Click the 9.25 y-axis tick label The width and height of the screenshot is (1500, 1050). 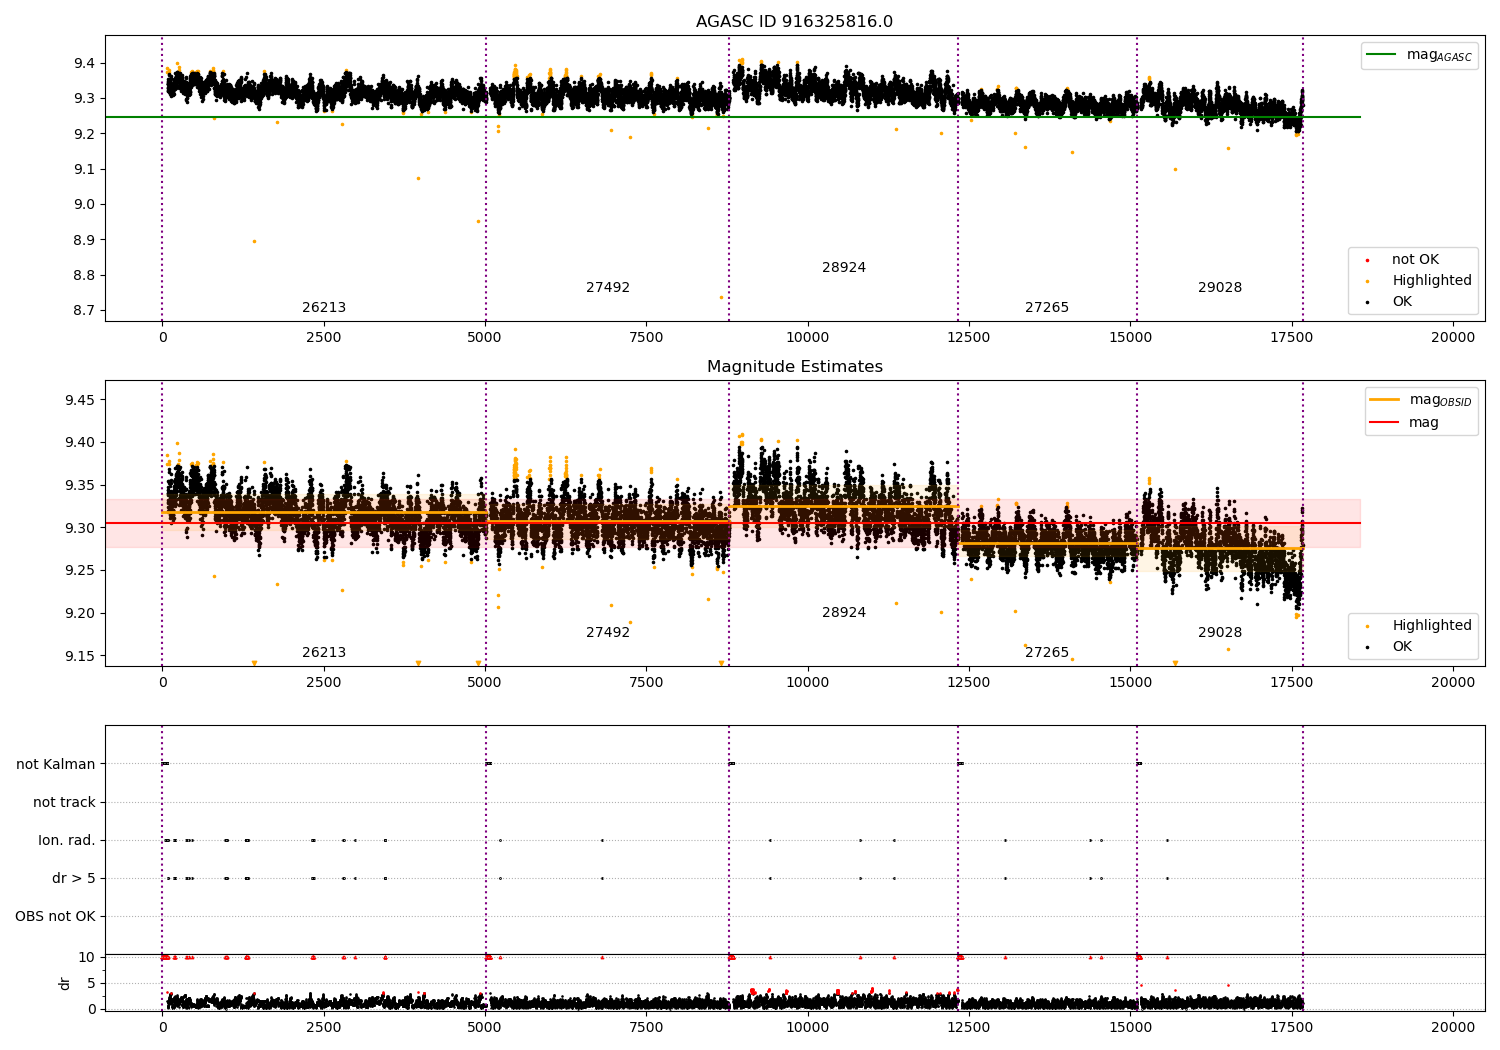click(x=79, y=571)
